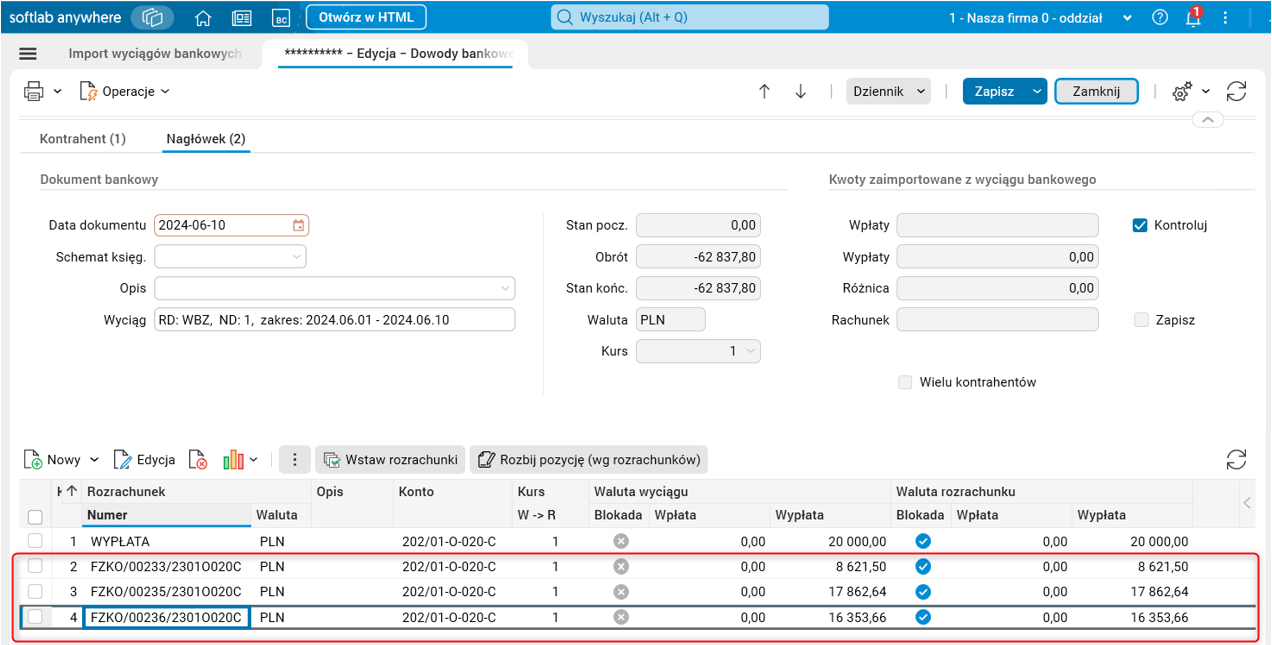Expand the Dziennik dropdown
The width and height of the screenshot is (1272, 645).
[x=888, y=91]
